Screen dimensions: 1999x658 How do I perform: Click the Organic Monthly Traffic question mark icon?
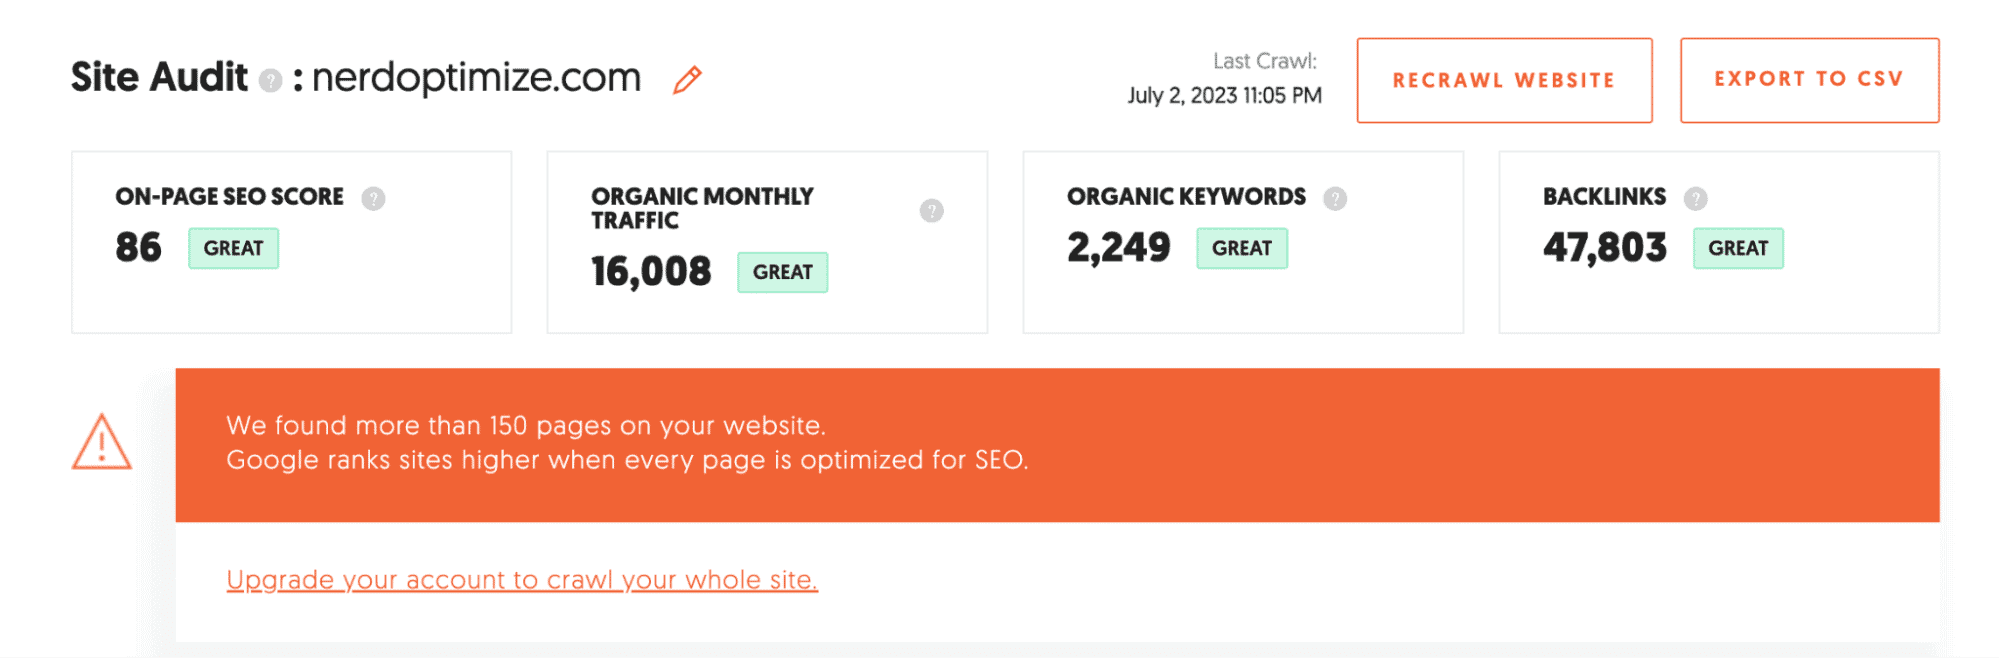coord(932,210)
